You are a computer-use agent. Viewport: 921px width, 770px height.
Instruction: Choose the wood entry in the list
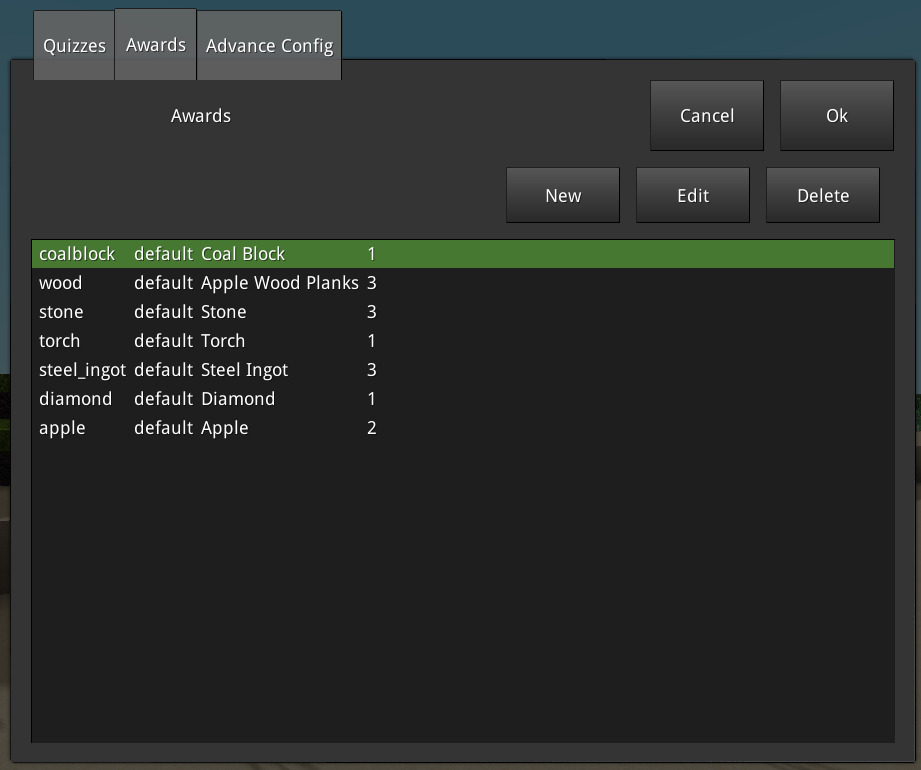tap(61, 283)
